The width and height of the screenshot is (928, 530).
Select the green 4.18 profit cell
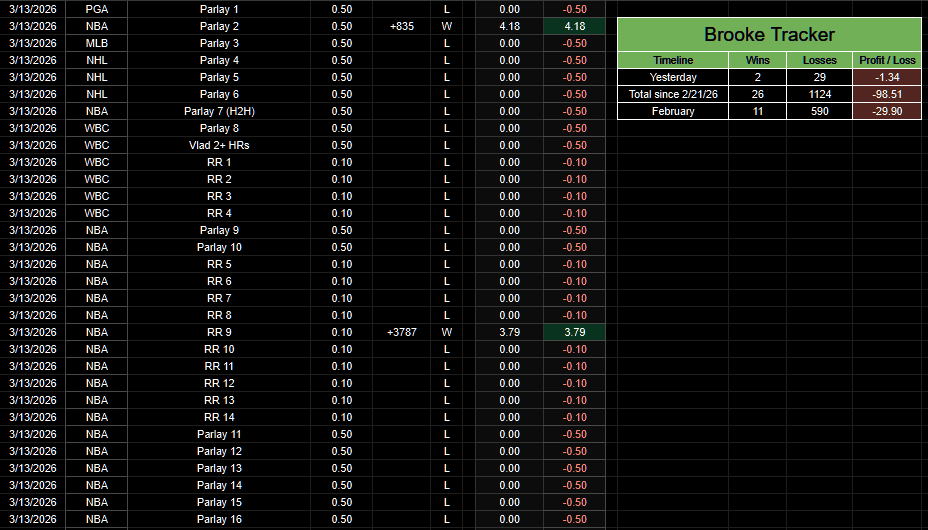(574, 27)
